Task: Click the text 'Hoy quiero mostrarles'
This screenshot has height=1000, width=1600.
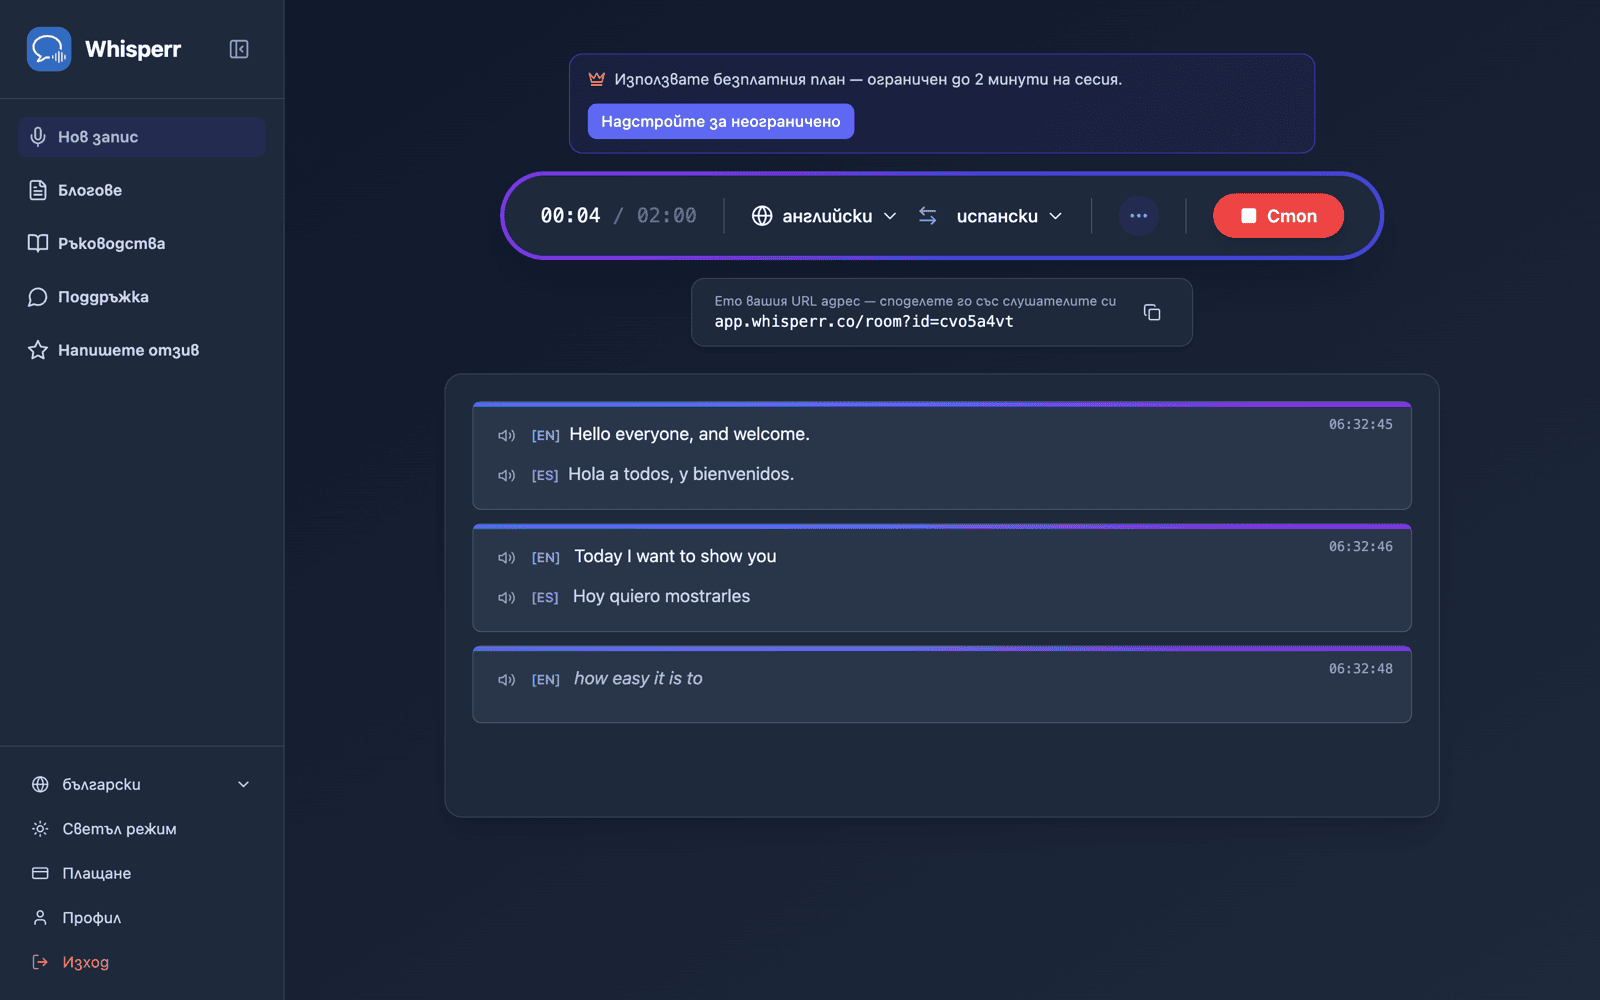Action: tap(661, 596)
